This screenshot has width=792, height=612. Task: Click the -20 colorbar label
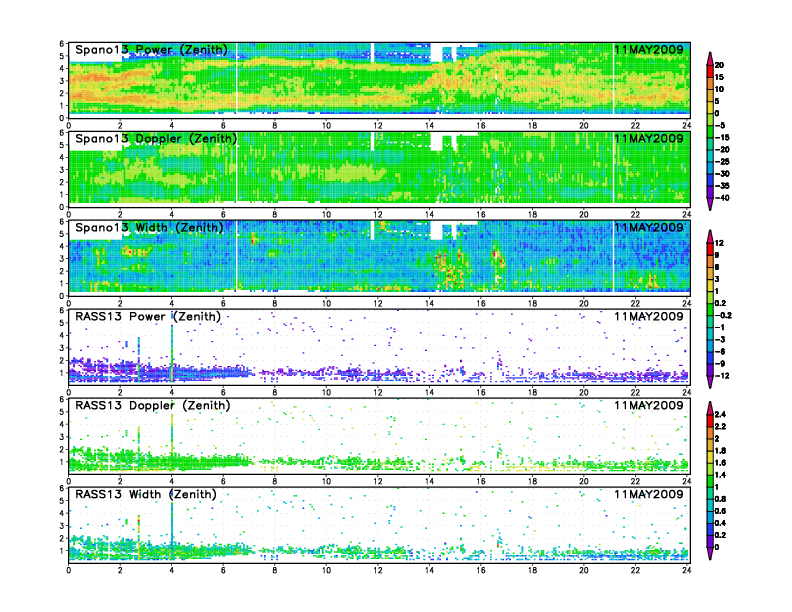(722, 149)
